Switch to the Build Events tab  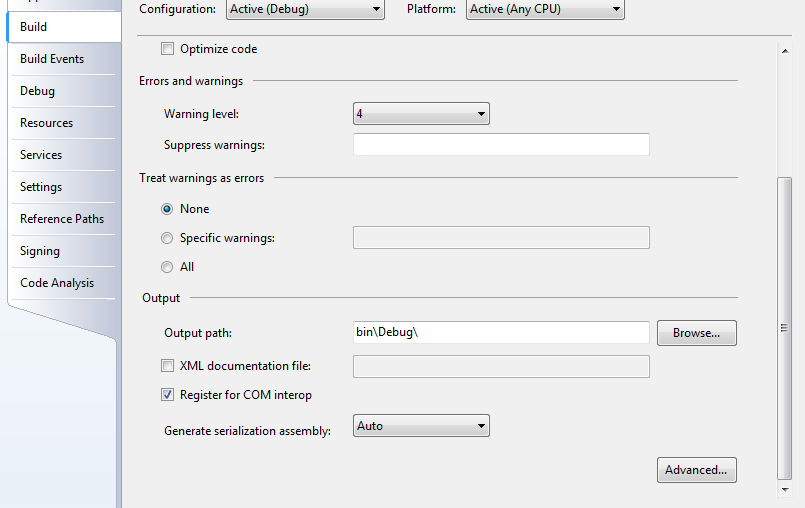(65, 59)
